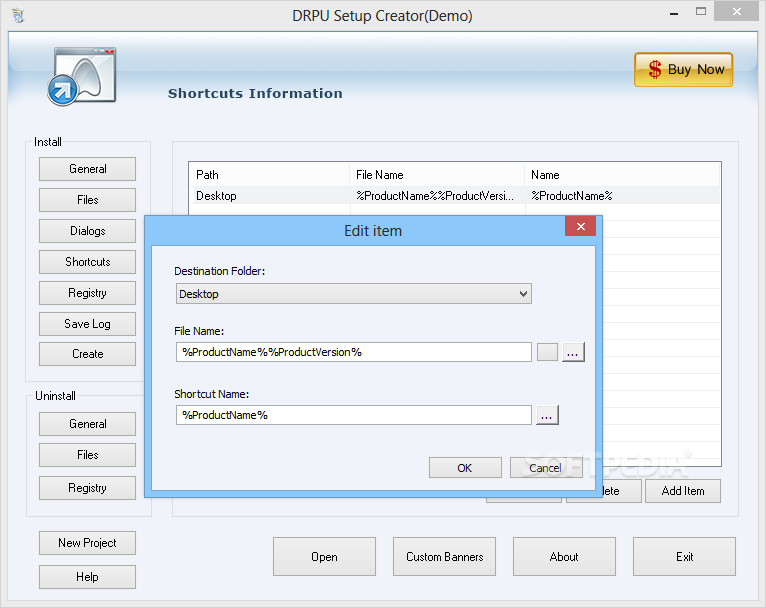Close the DRPU Setup Creator window

point(737,12)
